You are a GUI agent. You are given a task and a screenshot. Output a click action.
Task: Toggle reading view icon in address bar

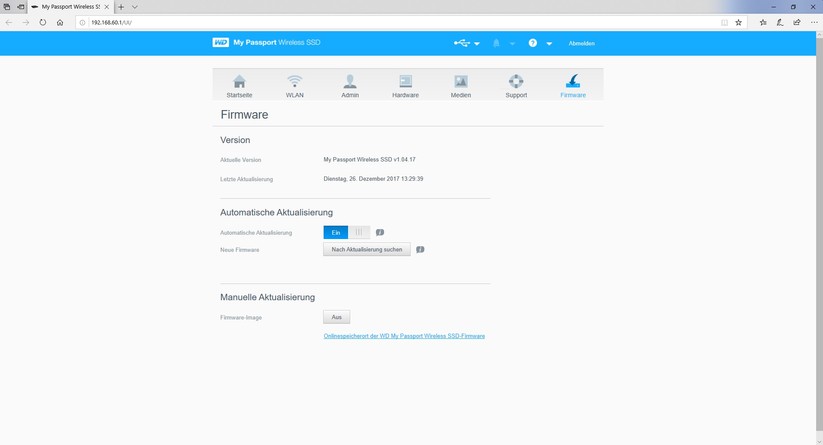click(724, 23)
